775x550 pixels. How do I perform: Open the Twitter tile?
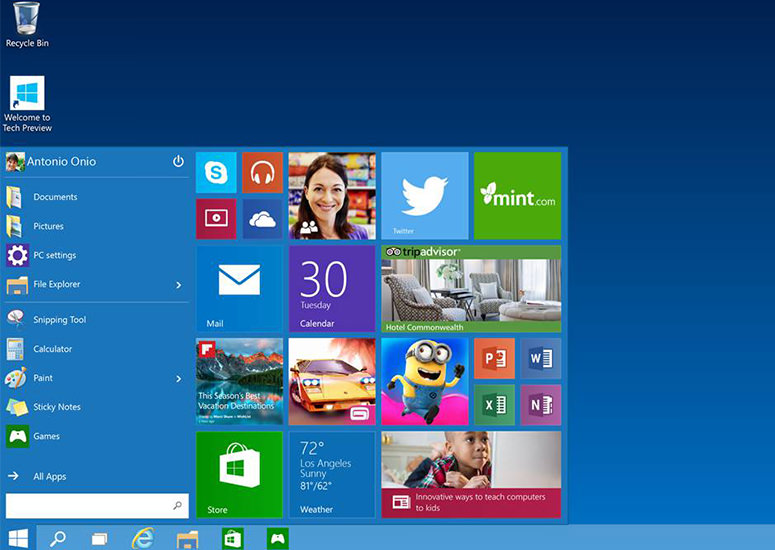[x=425, y=196]
